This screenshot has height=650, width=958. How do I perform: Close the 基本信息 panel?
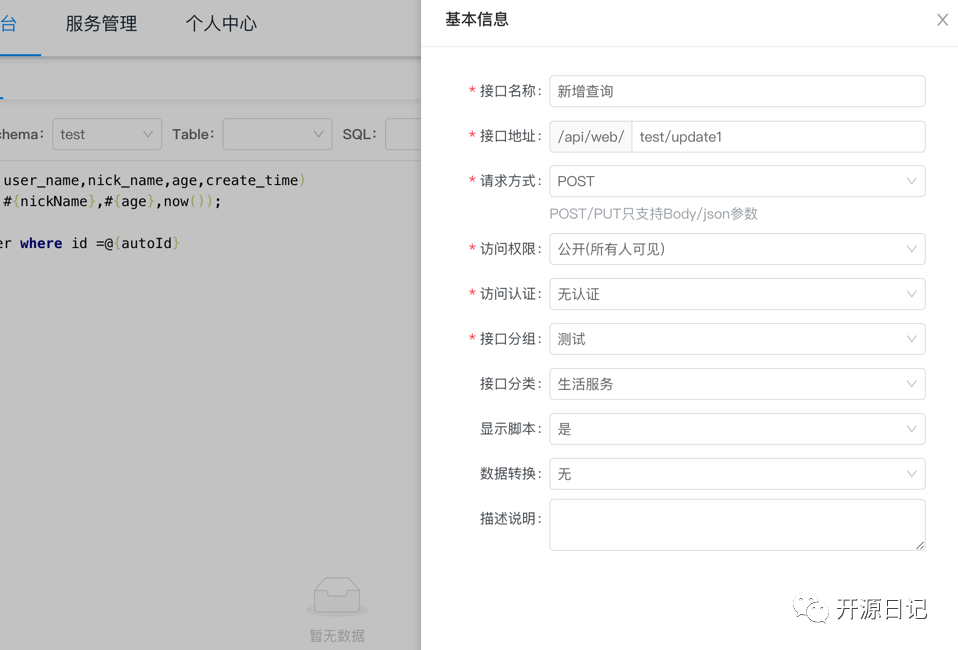(941, 19)
